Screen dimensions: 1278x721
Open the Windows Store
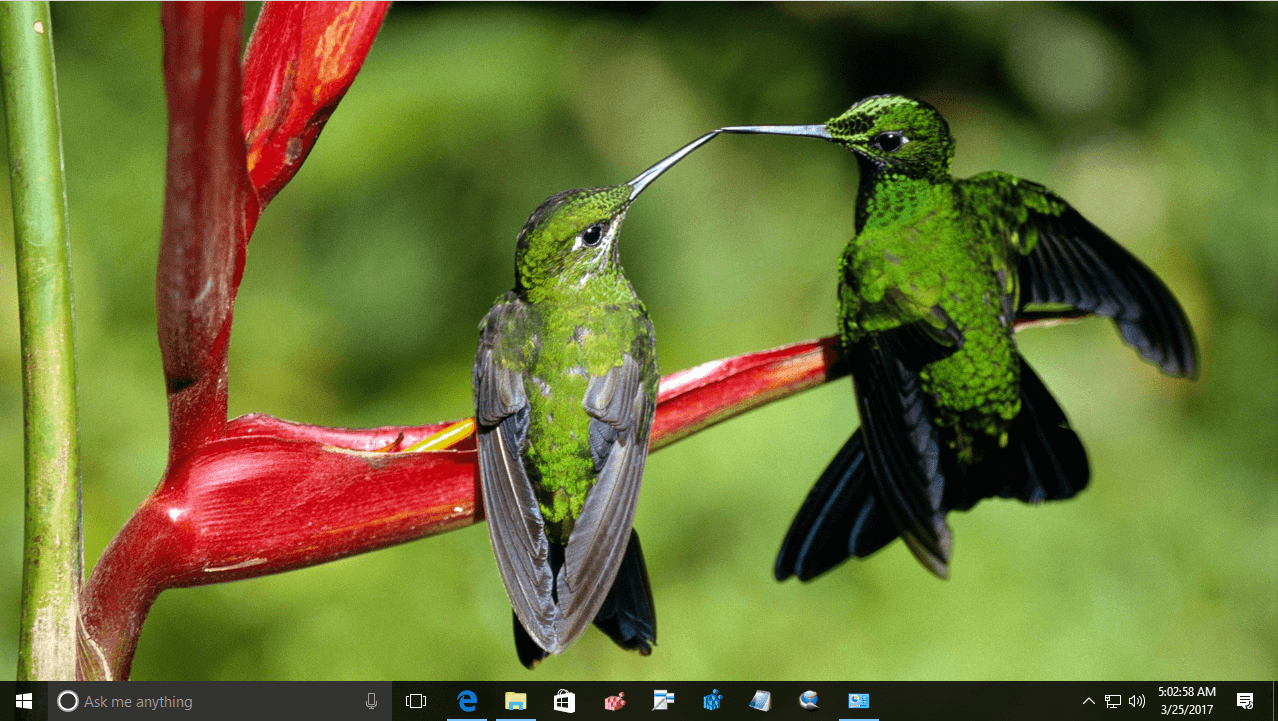[564, 701]
